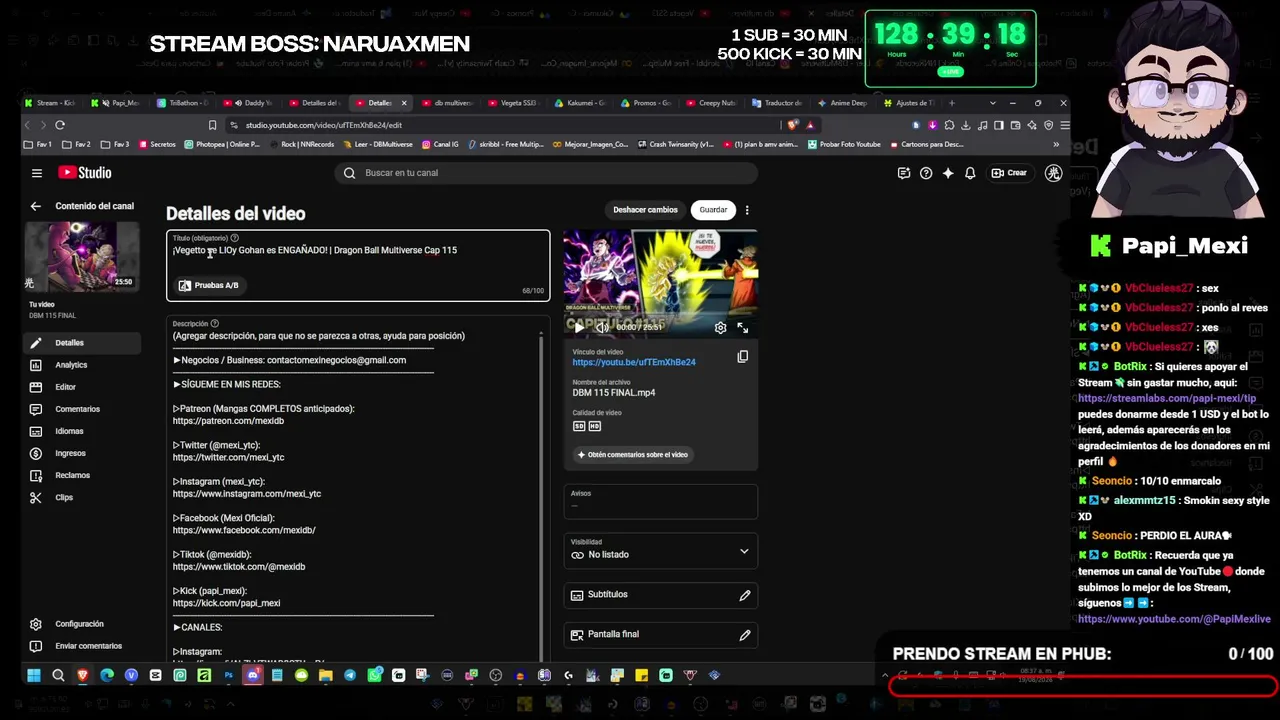
Task: Open the Visibilidad dropdown
Action: pos(660,549)
